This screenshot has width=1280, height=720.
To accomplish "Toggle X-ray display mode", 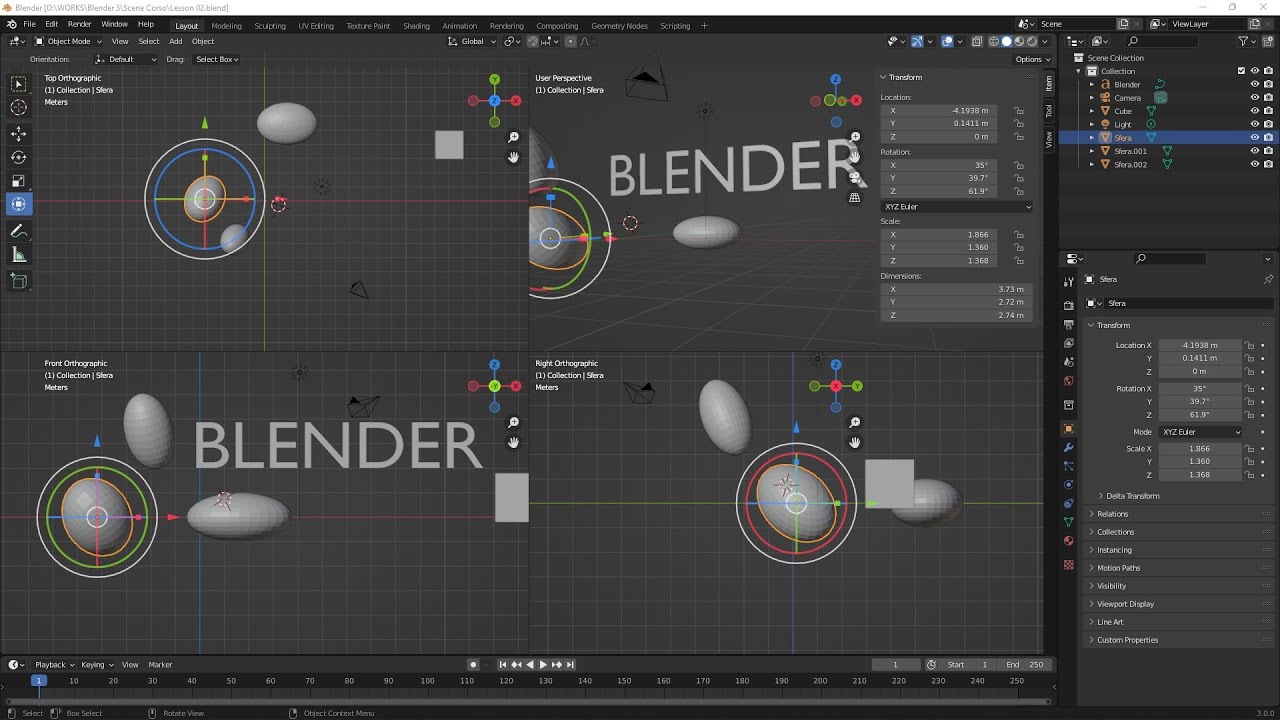I will tap(978, 41).
